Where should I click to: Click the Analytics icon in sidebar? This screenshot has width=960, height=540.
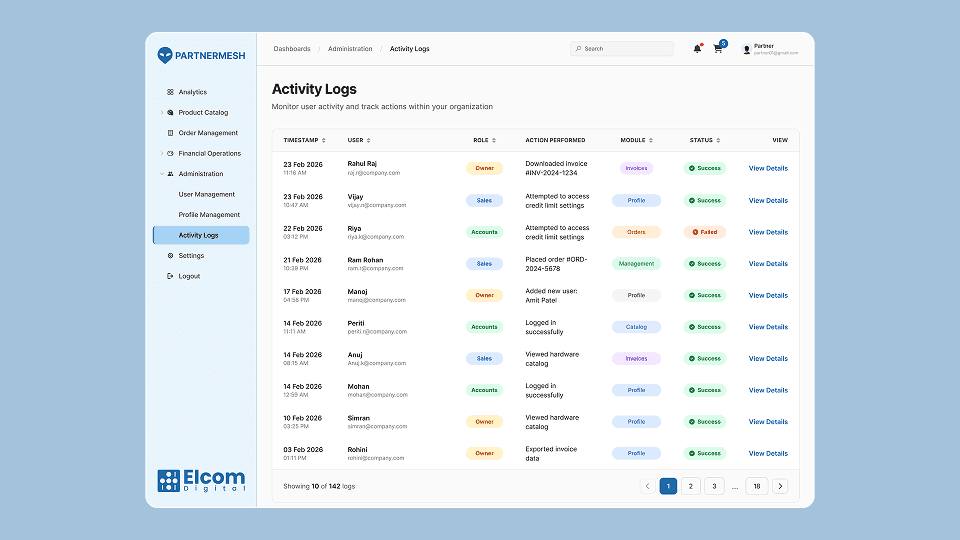pos(170,92)
